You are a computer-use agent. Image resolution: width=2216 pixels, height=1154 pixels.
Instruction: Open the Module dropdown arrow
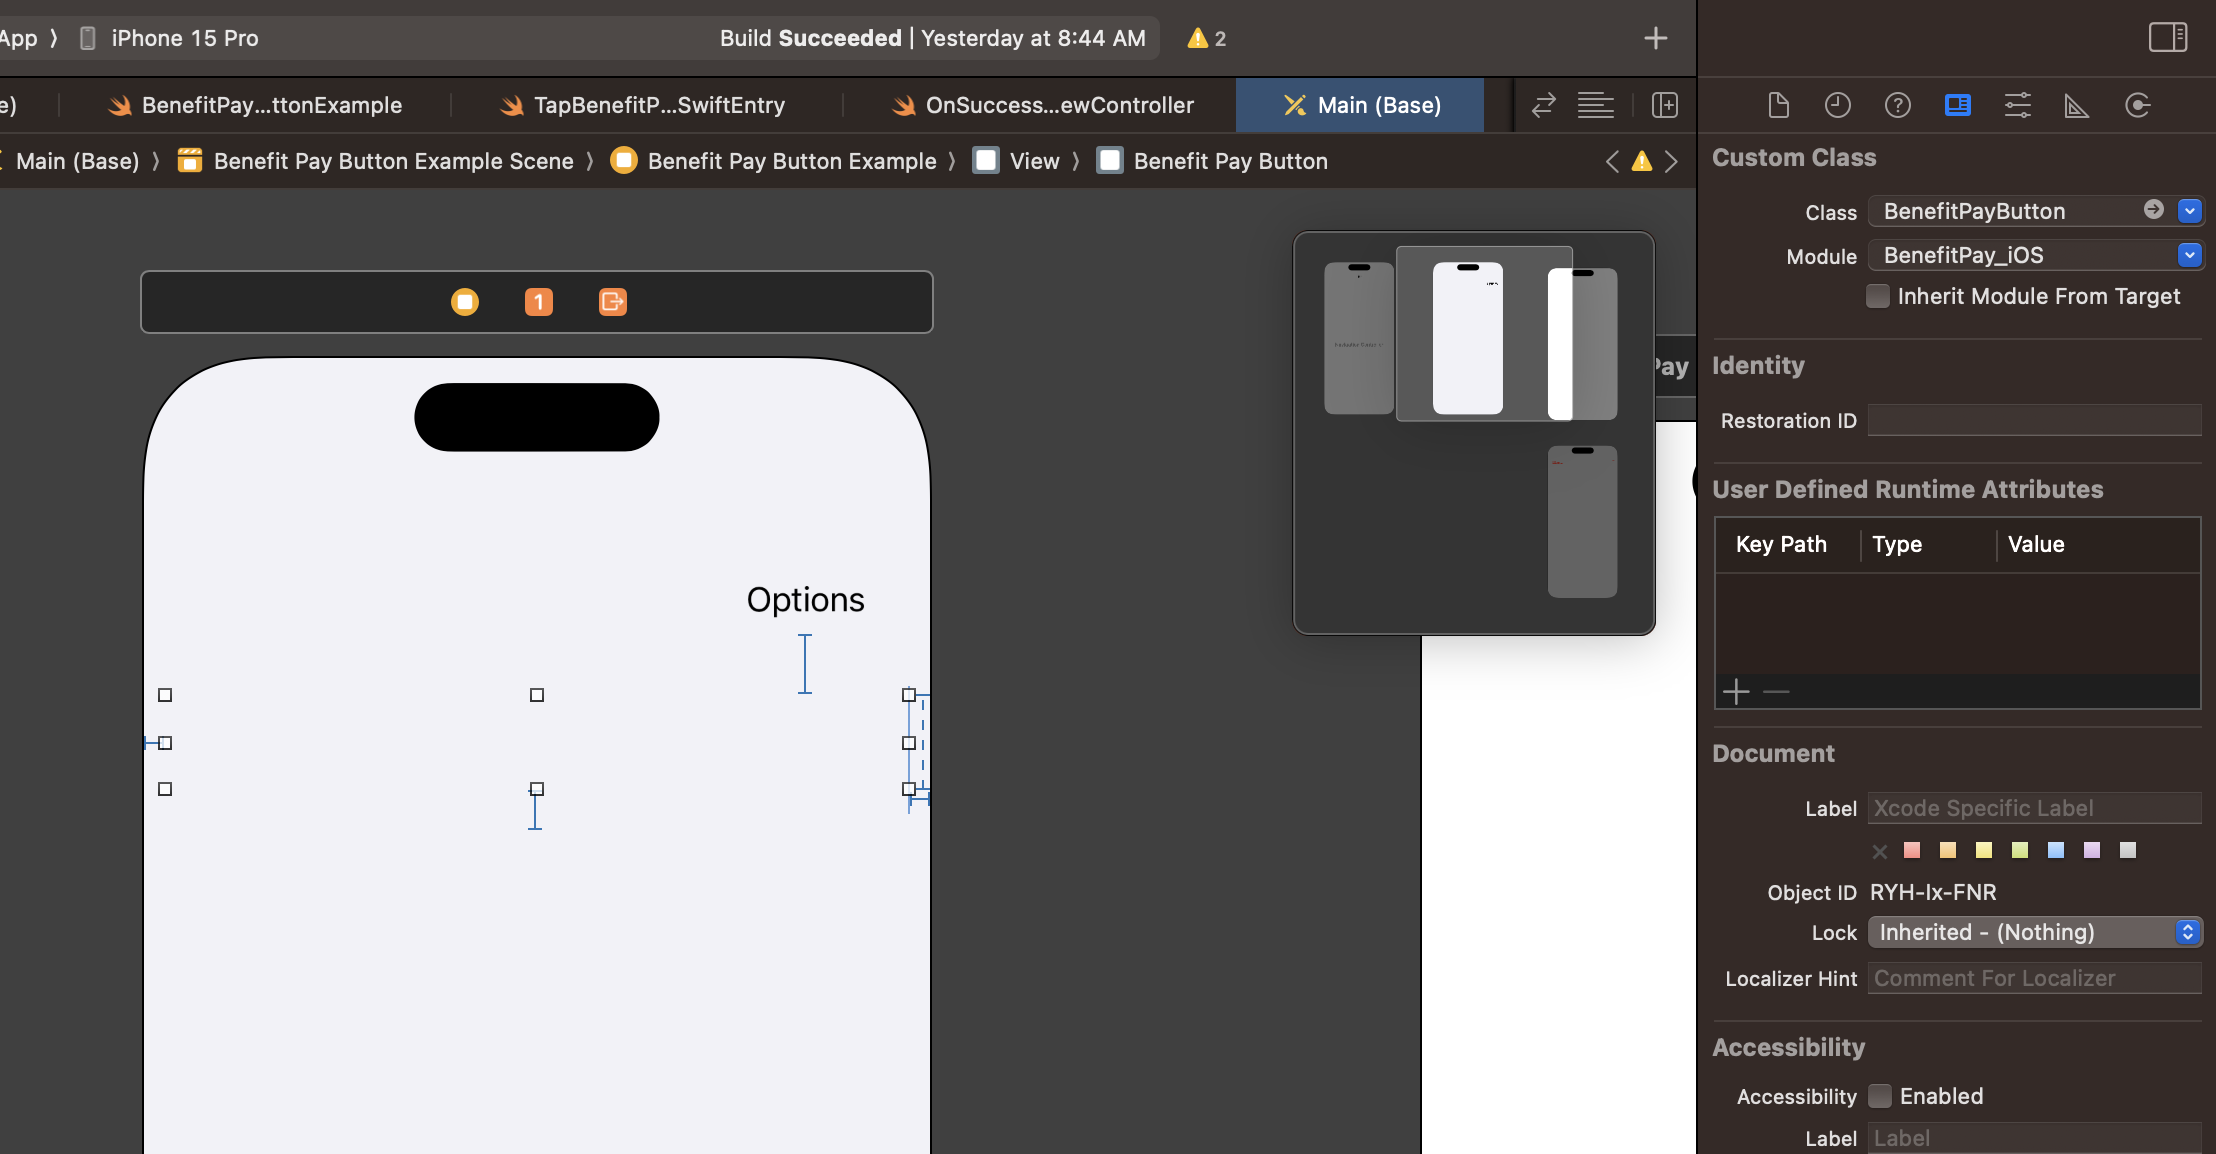point(2189,255)
